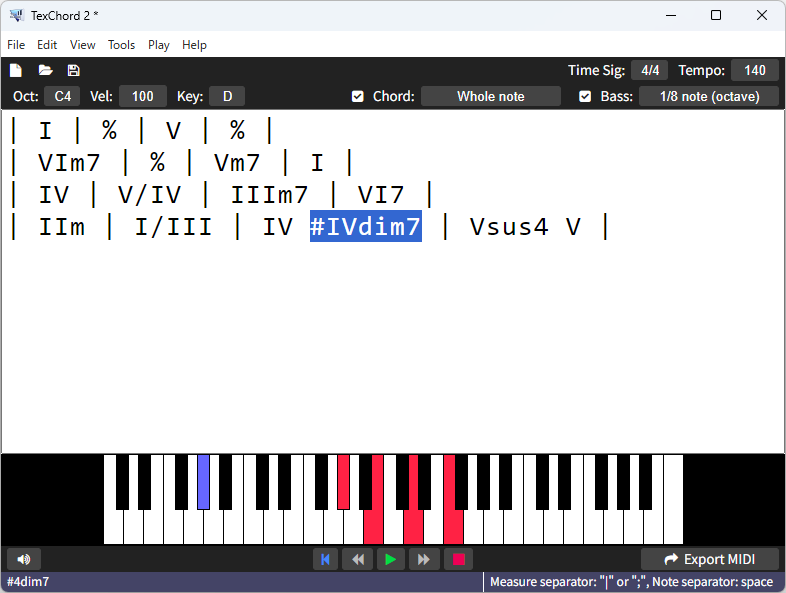
Task: Click the IIm chord in the fourth line
Action: point(62,226)
